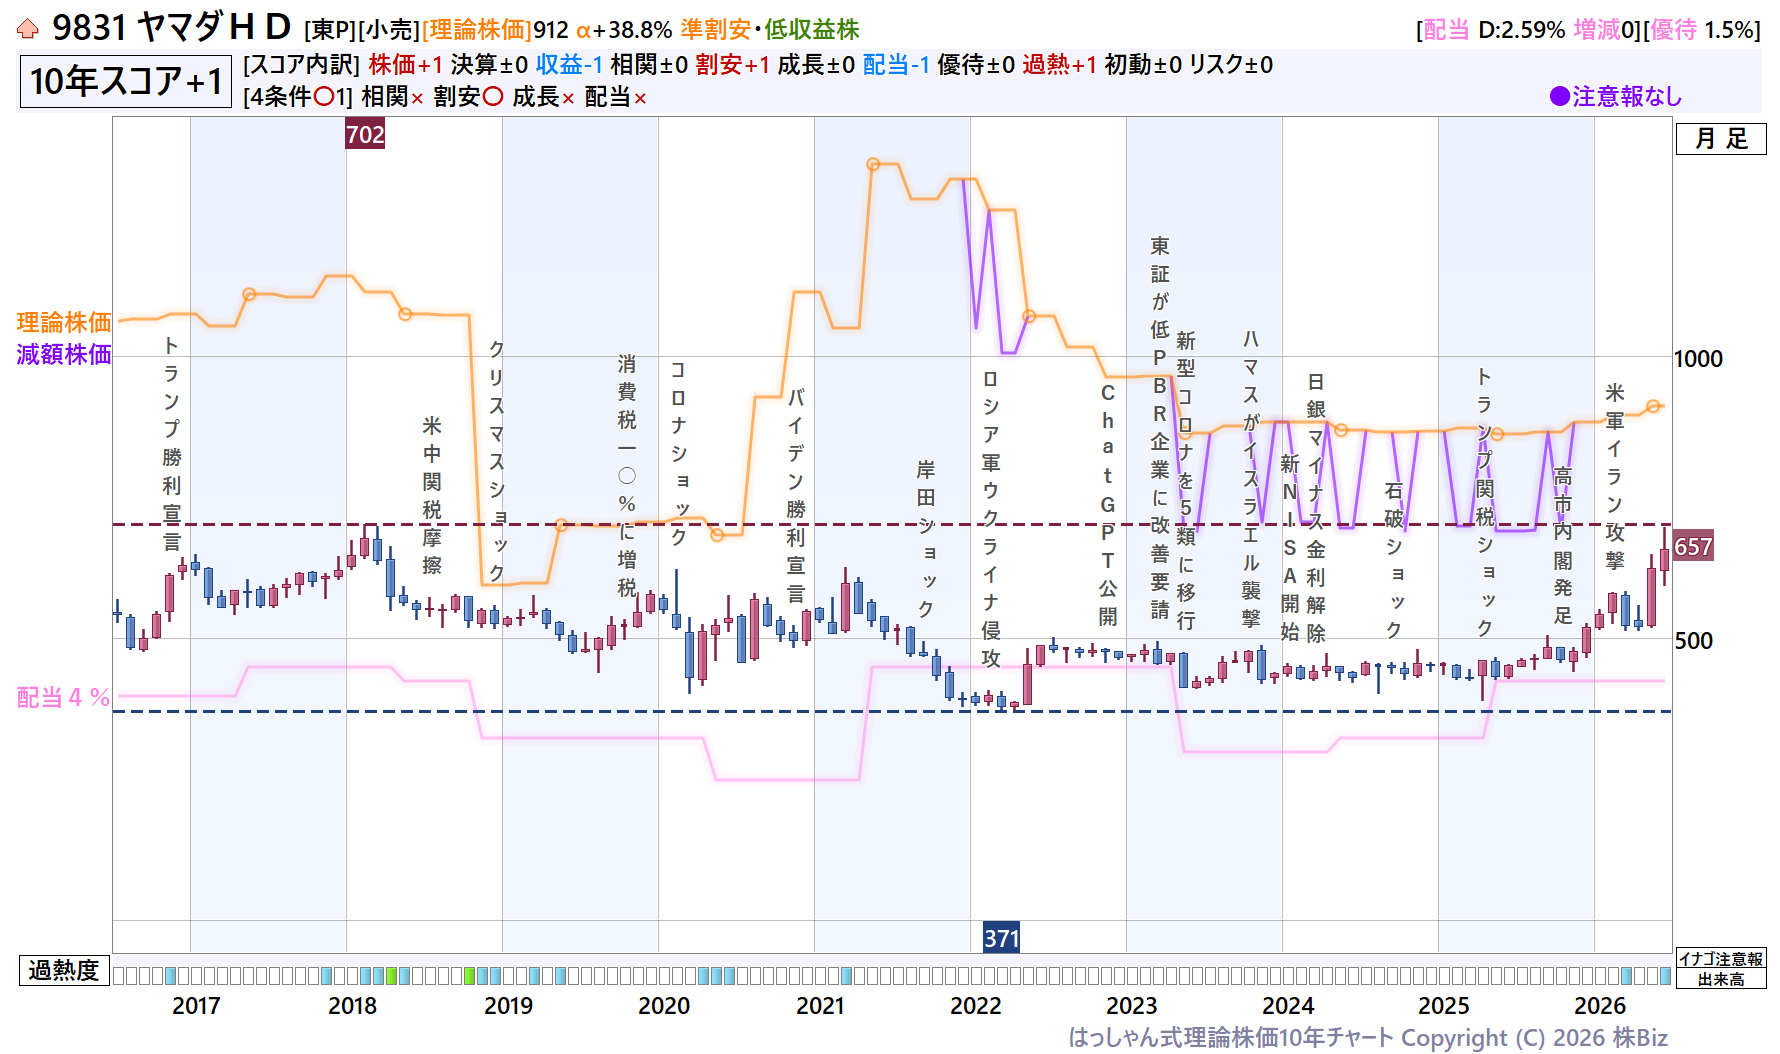Click the 米中関税摩擦 event label
Viewport: 1780px width, 1054px height.
[432, 495]
